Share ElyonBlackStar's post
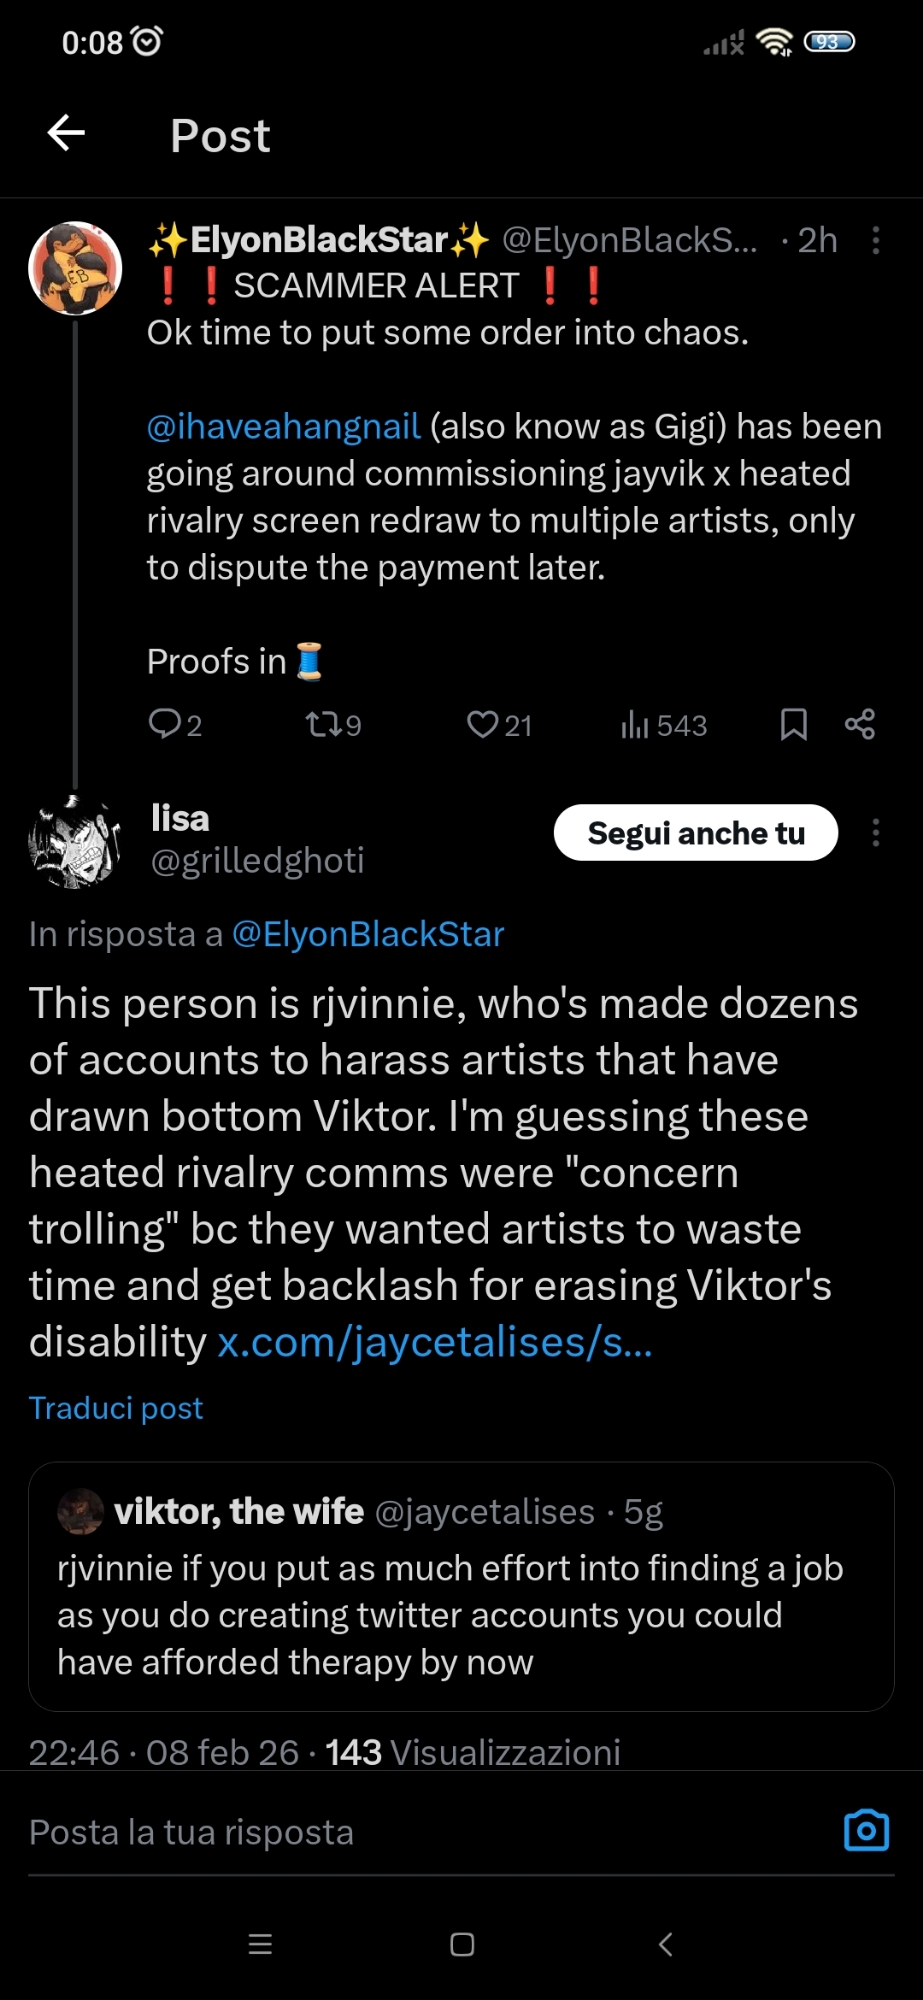This screenshot has width=923, height=2000. [860, 724]
